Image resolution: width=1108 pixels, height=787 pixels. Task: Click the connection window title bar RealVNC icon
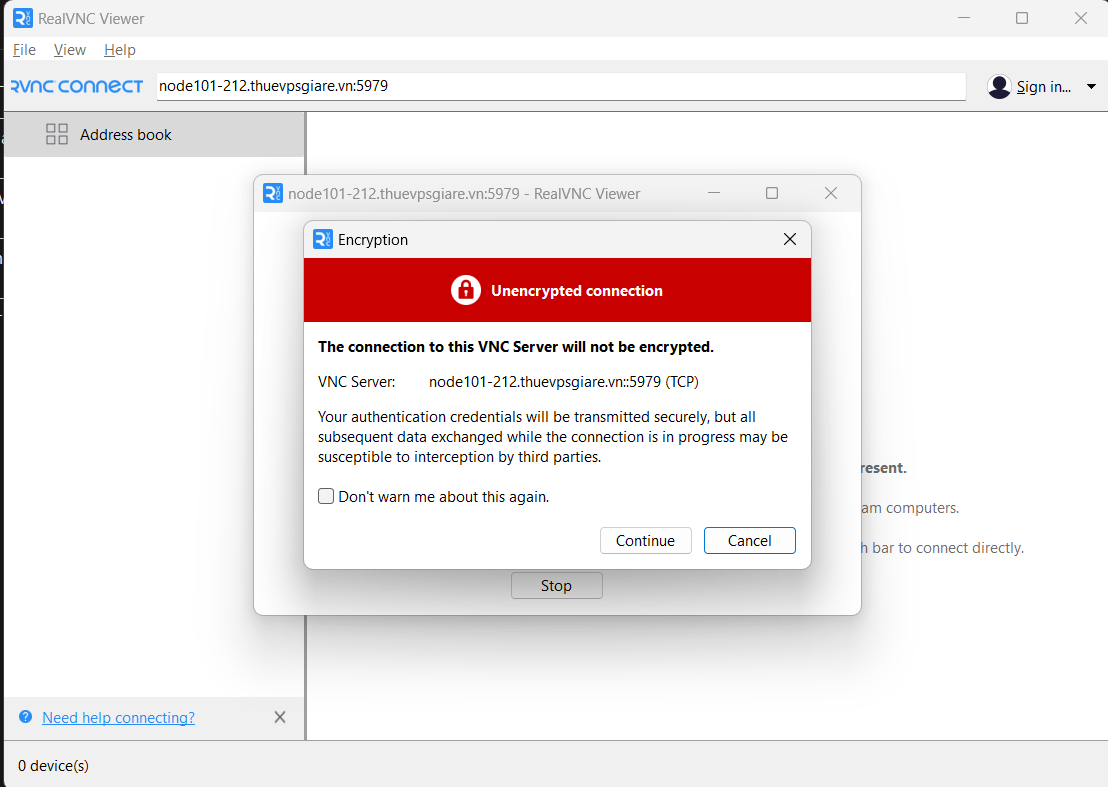click(x=273, y=193)
